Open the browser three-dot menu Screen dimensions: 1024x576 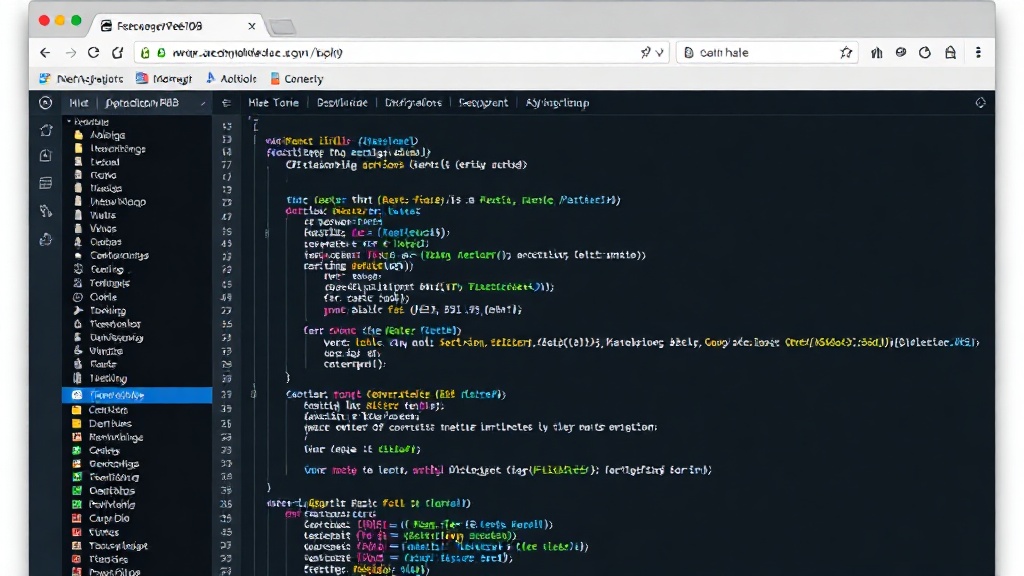(x=978, y=53)
